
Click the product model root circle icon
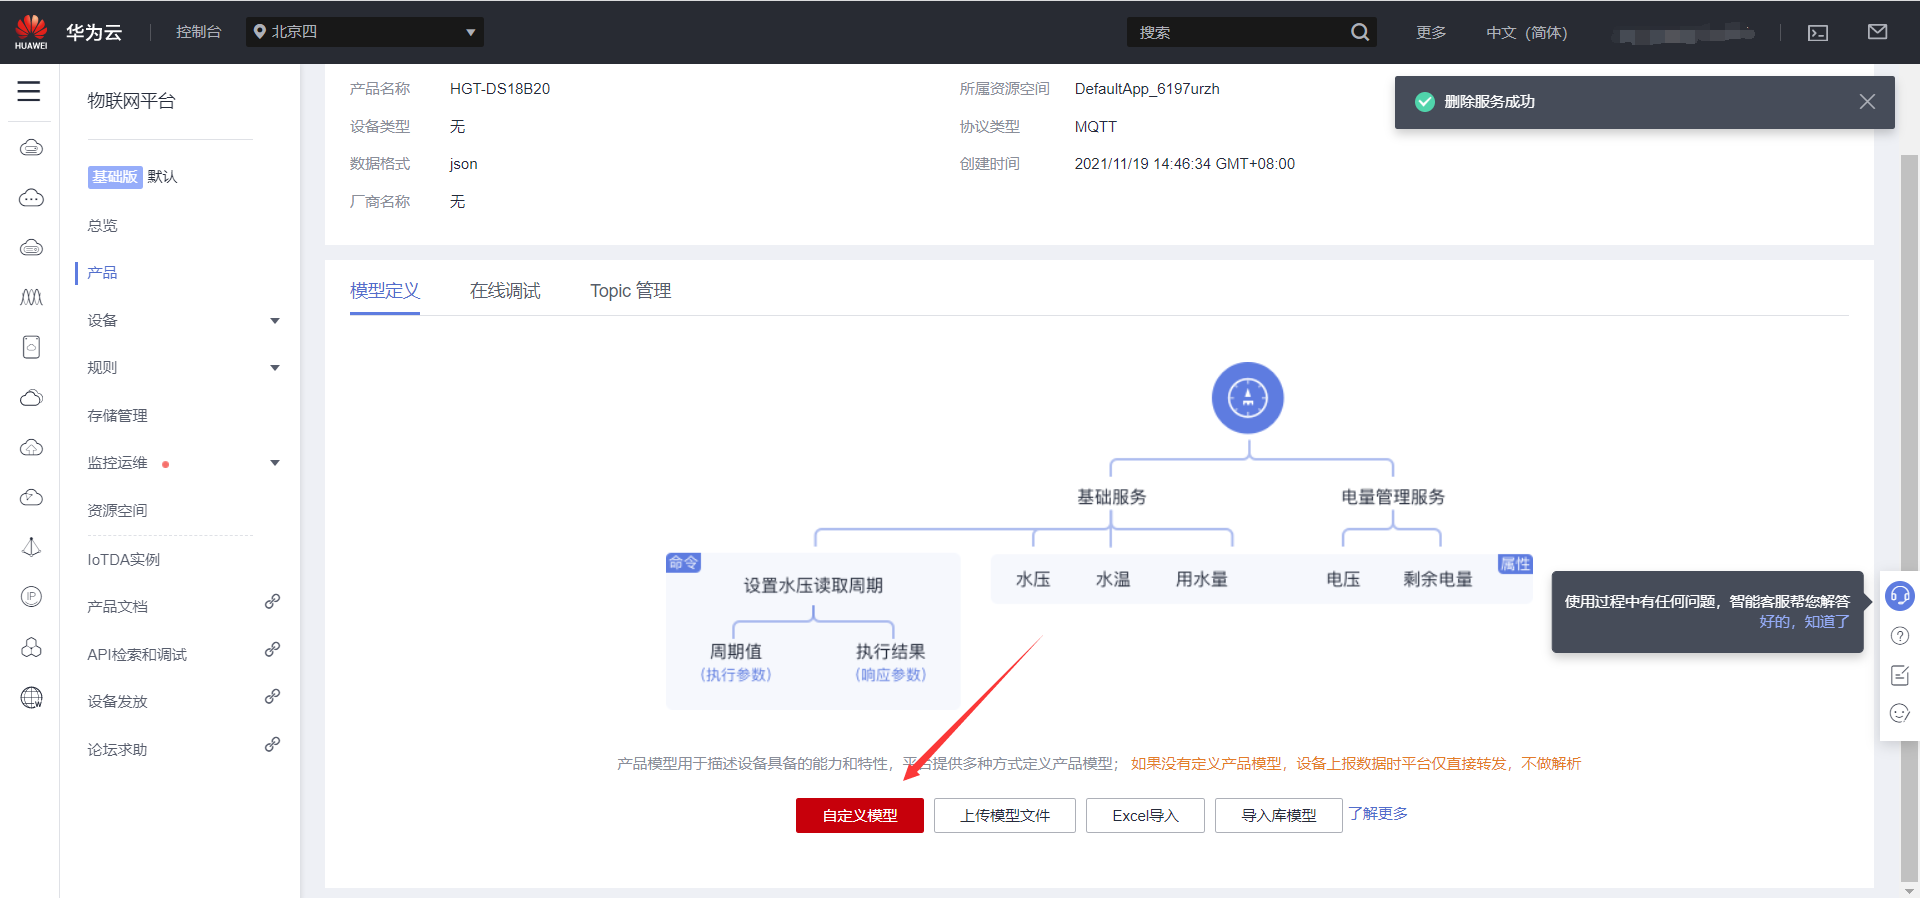point(1247,398)
